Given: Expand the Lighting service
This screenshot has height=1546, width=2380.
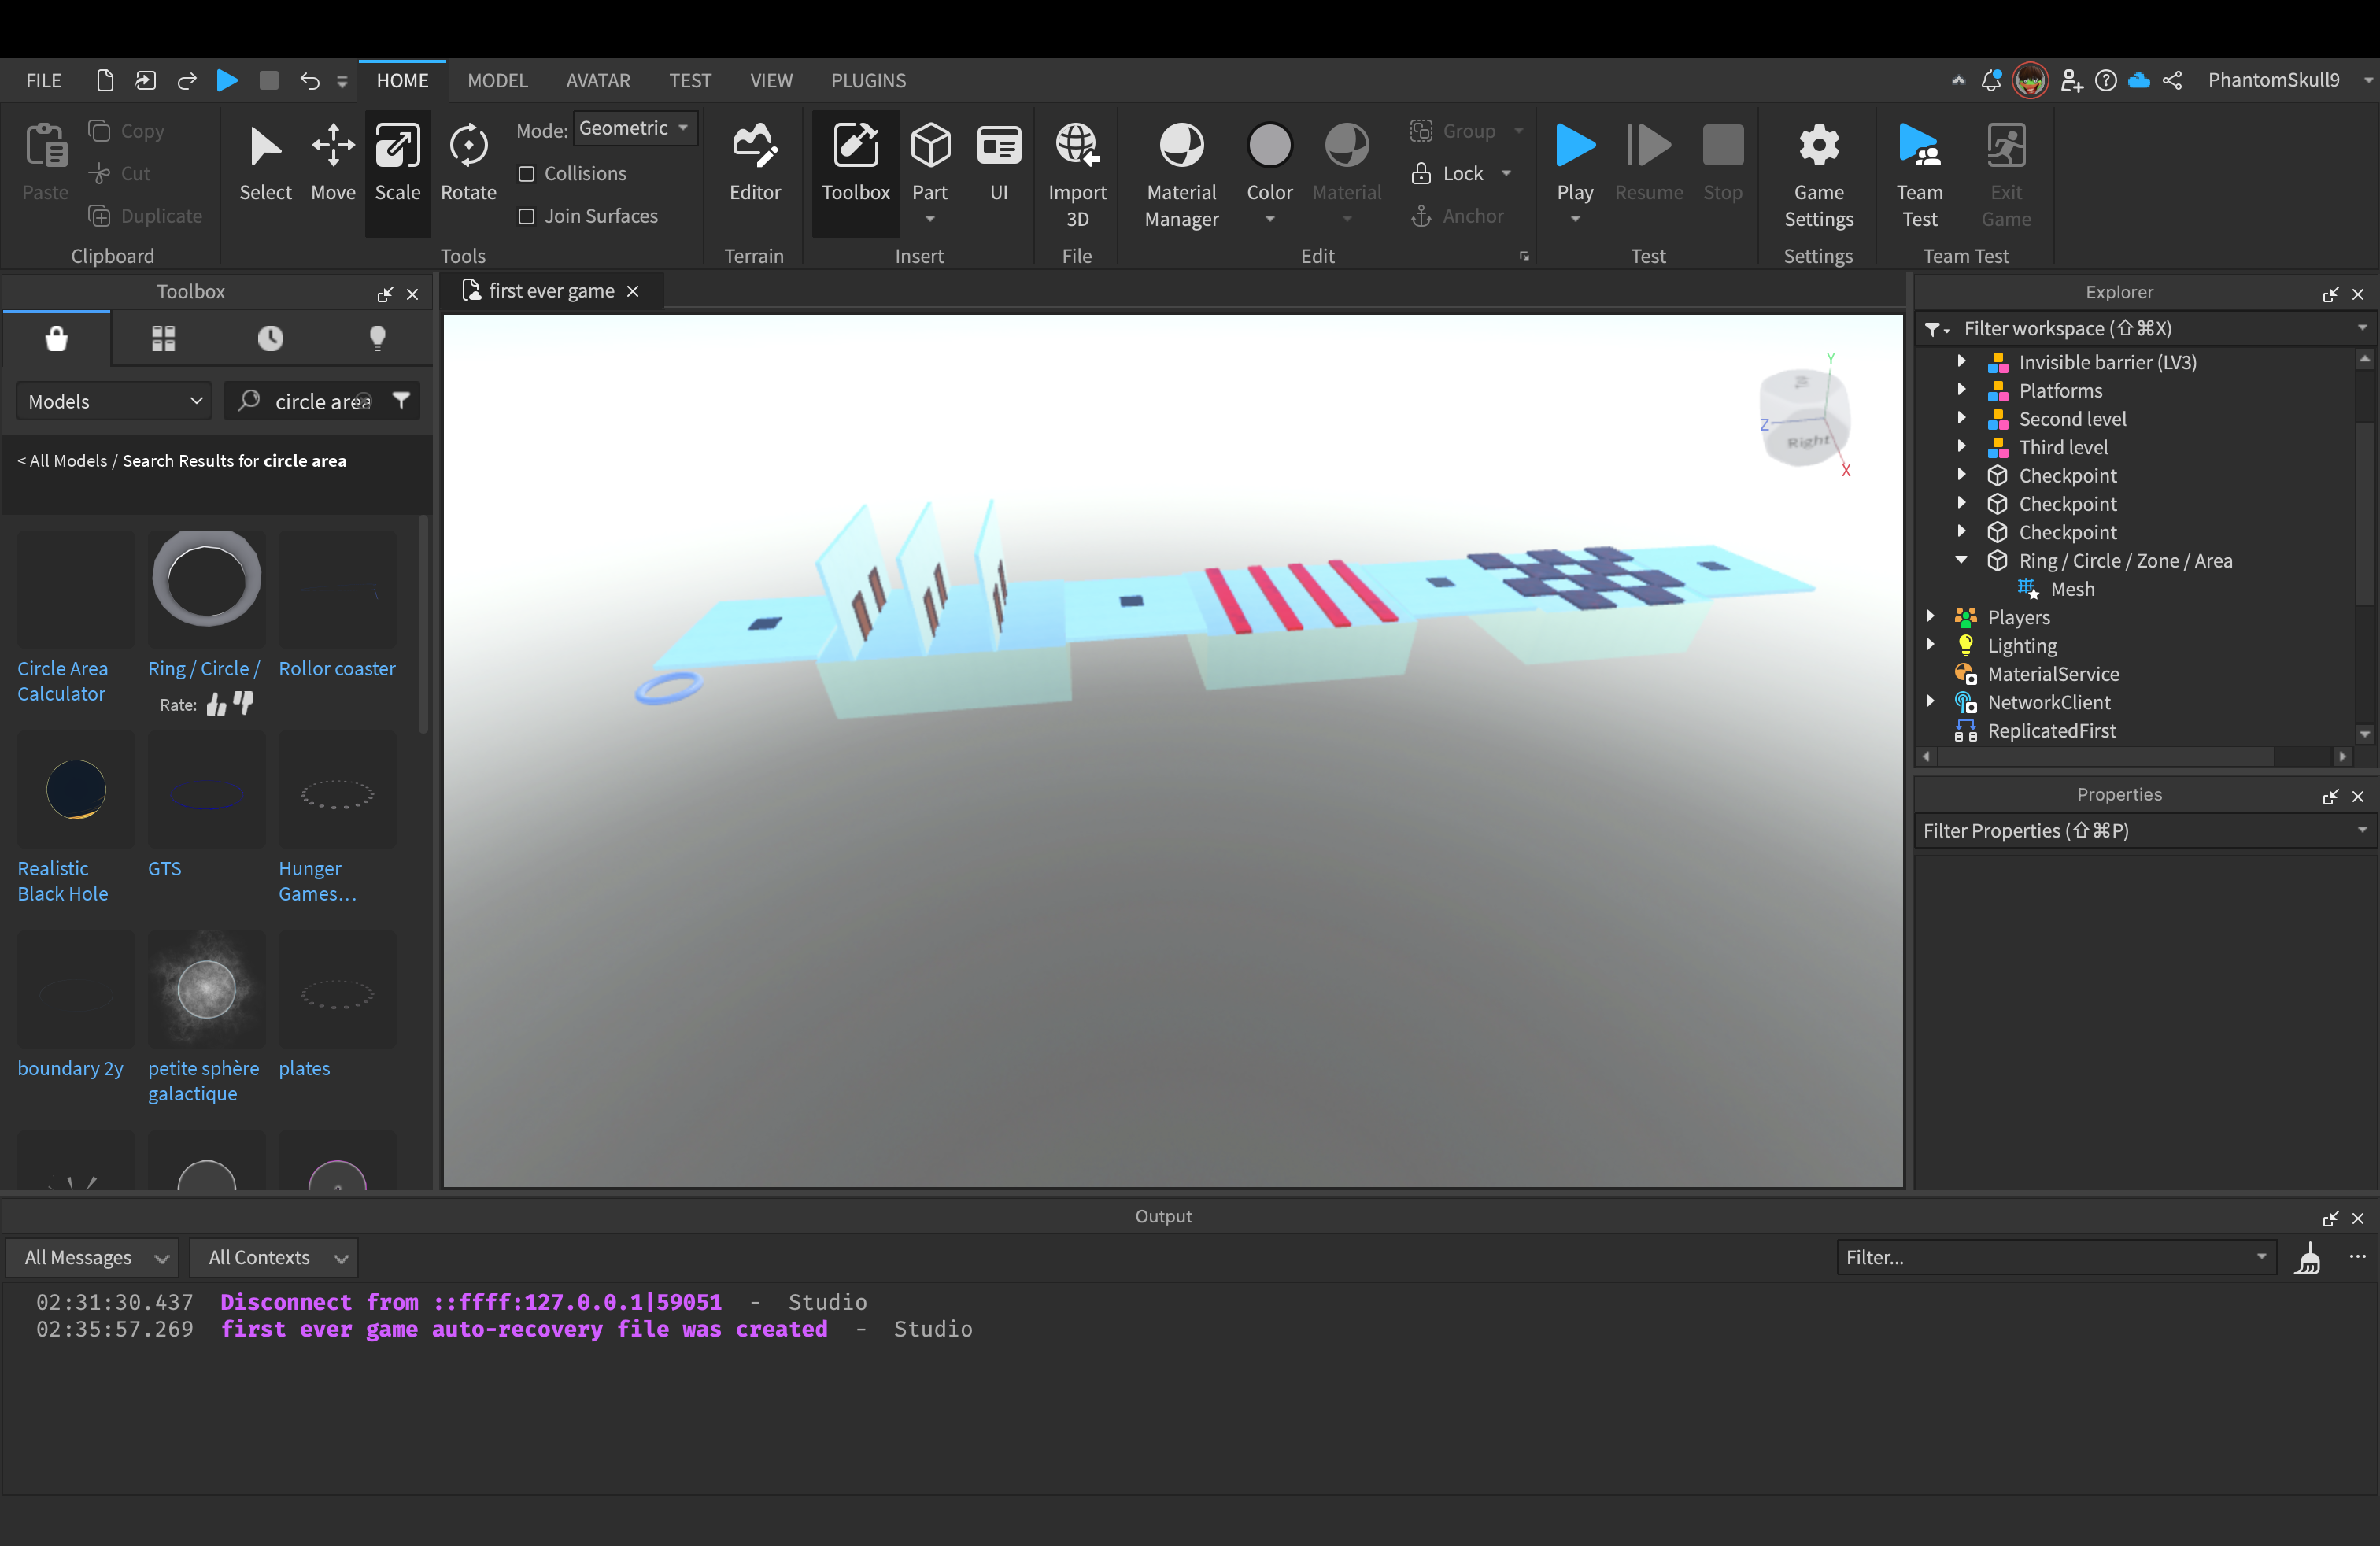Looking at the screenshot, I should 1930,646.
